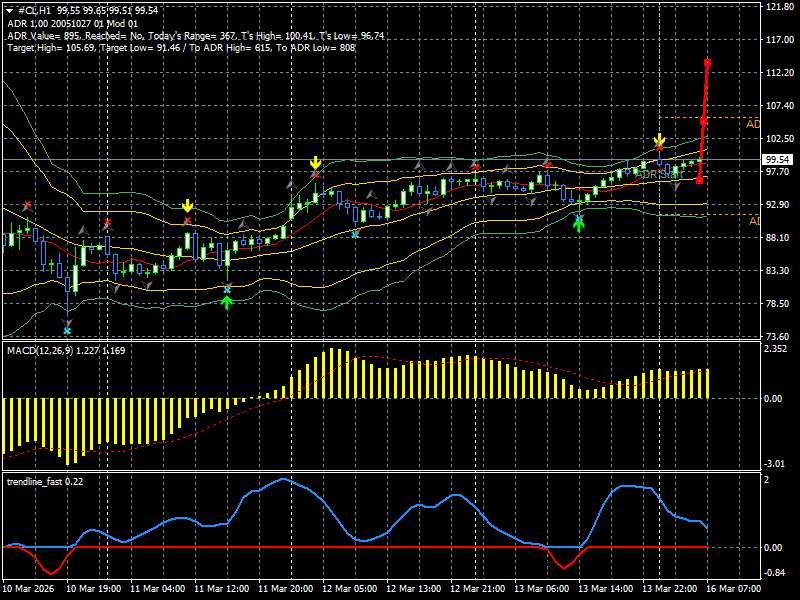Image resolution: width=800 pixels, height=600 pixels.
Task: Click the yellow arrow marker near 11 Mar 04:00
Action: 188,207
